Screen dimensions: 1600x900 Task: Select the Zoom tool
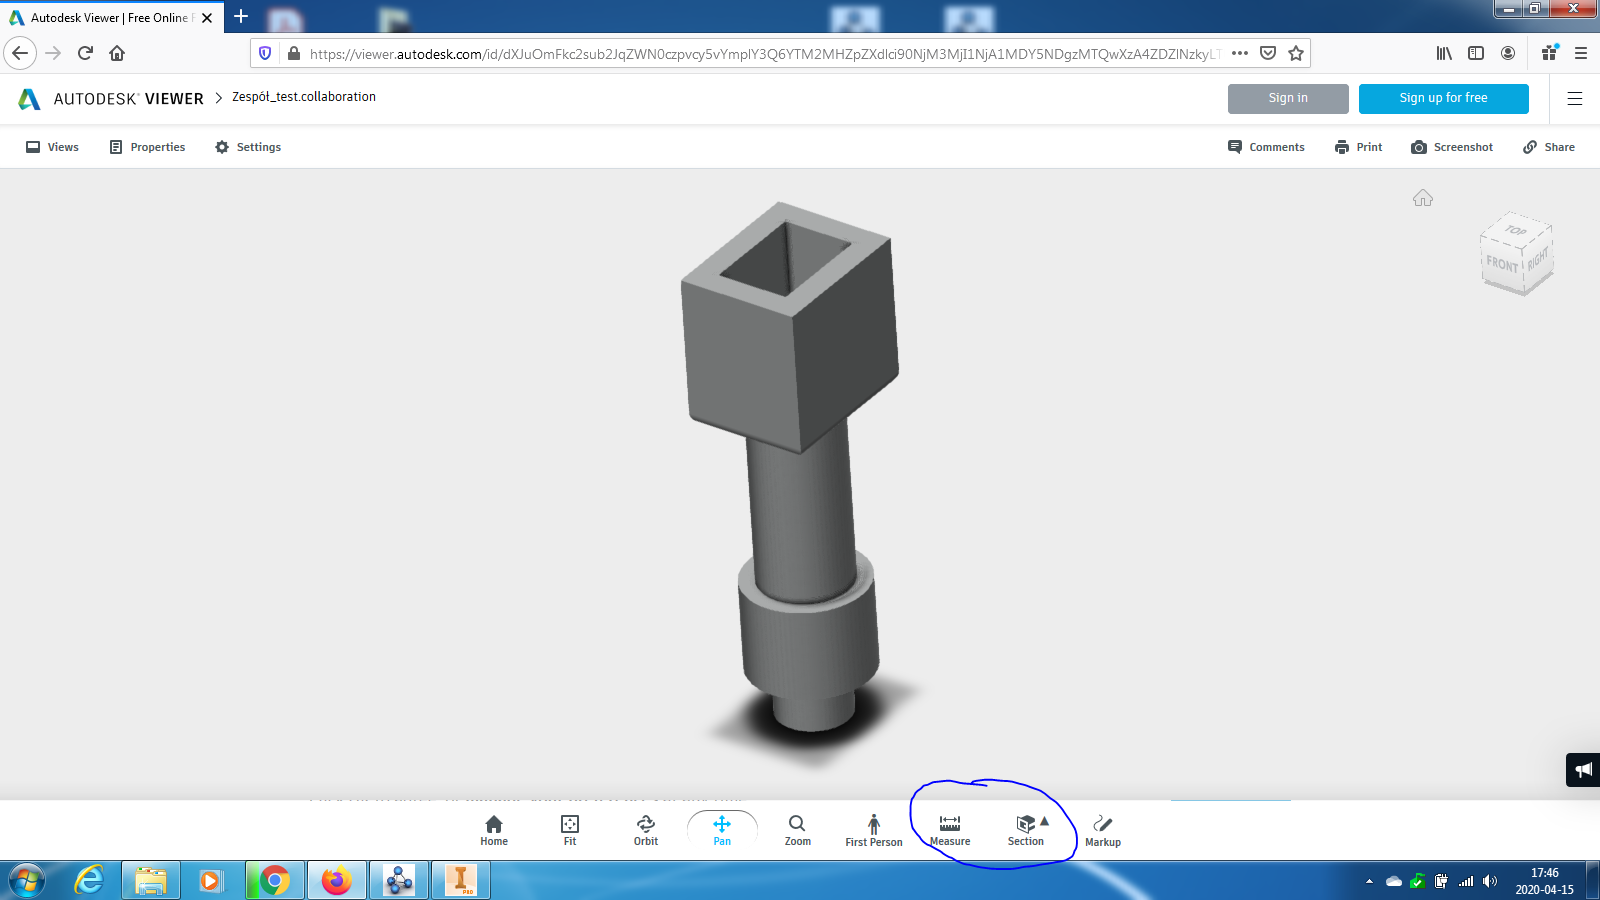(x=797, y=830)
